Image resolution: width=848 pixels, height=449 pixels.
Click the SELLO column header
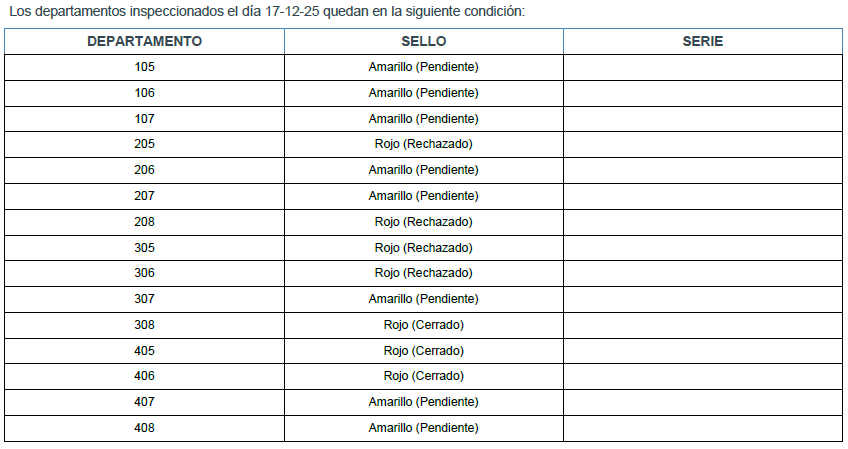coord(423,41)
